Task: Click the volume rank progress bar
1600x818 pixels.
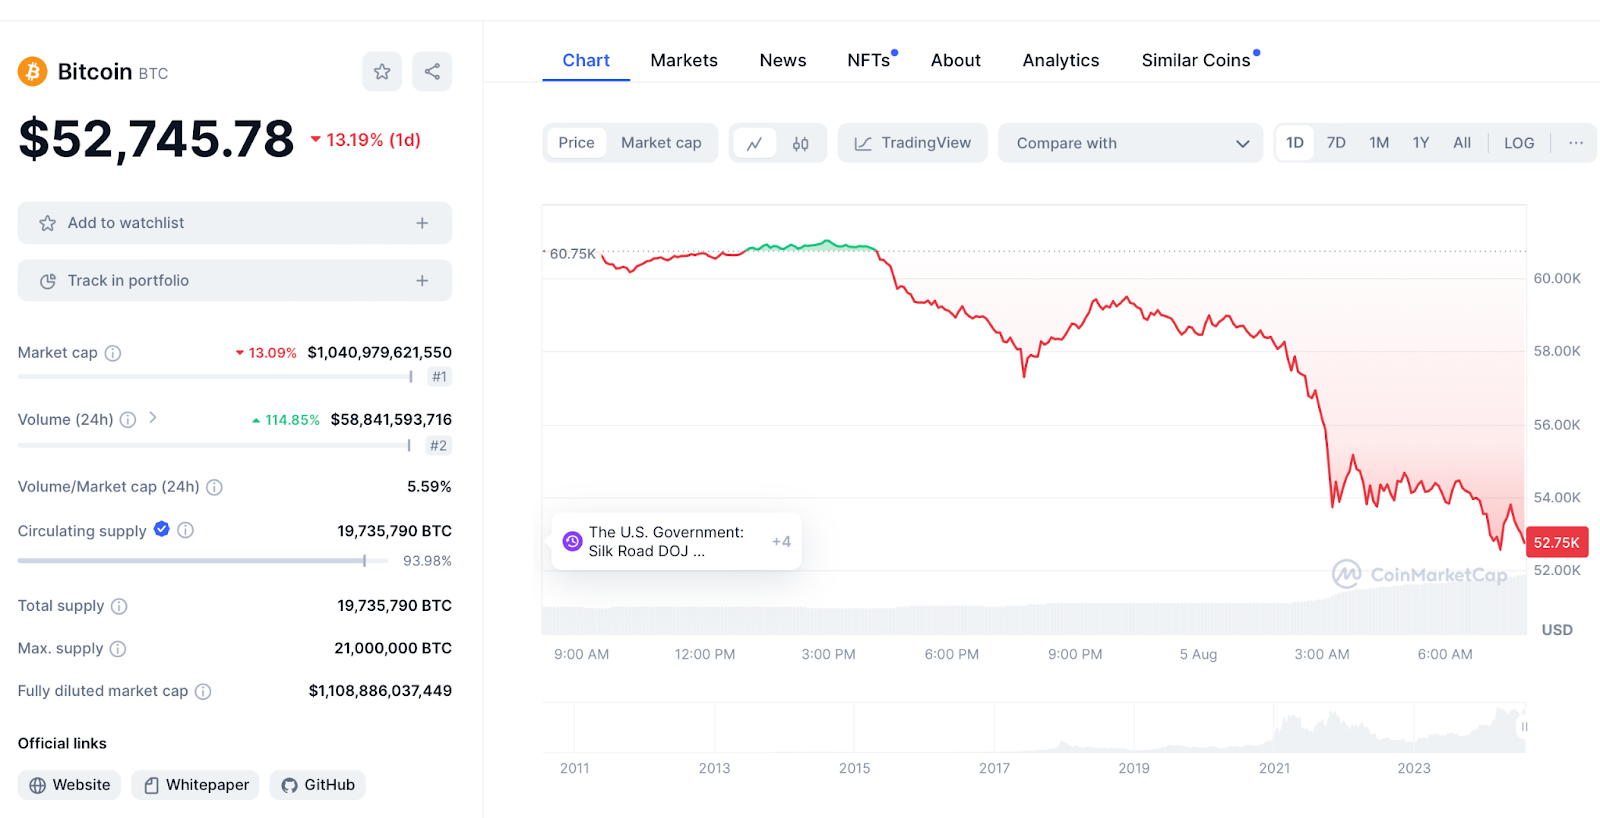Action: pos(214,446)
